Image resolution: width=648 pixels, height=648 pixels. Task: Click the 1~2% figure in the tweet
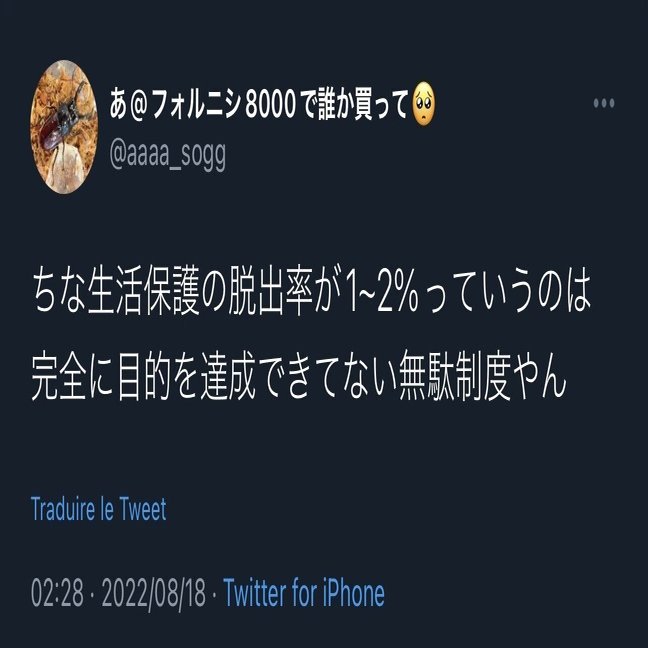(381, 291)
